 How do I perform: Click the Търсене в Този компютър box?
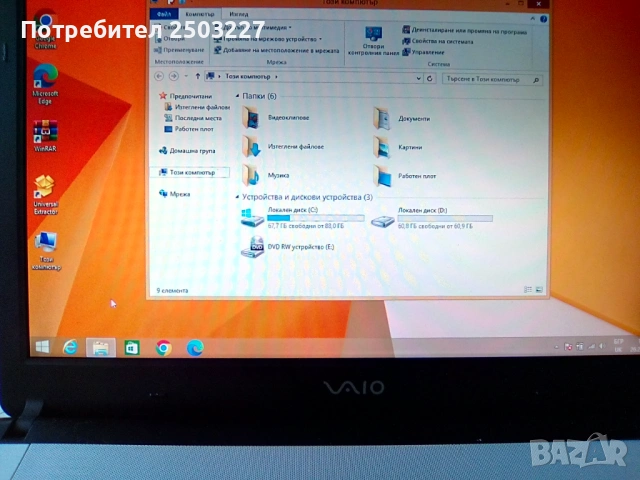pos(493,79)
